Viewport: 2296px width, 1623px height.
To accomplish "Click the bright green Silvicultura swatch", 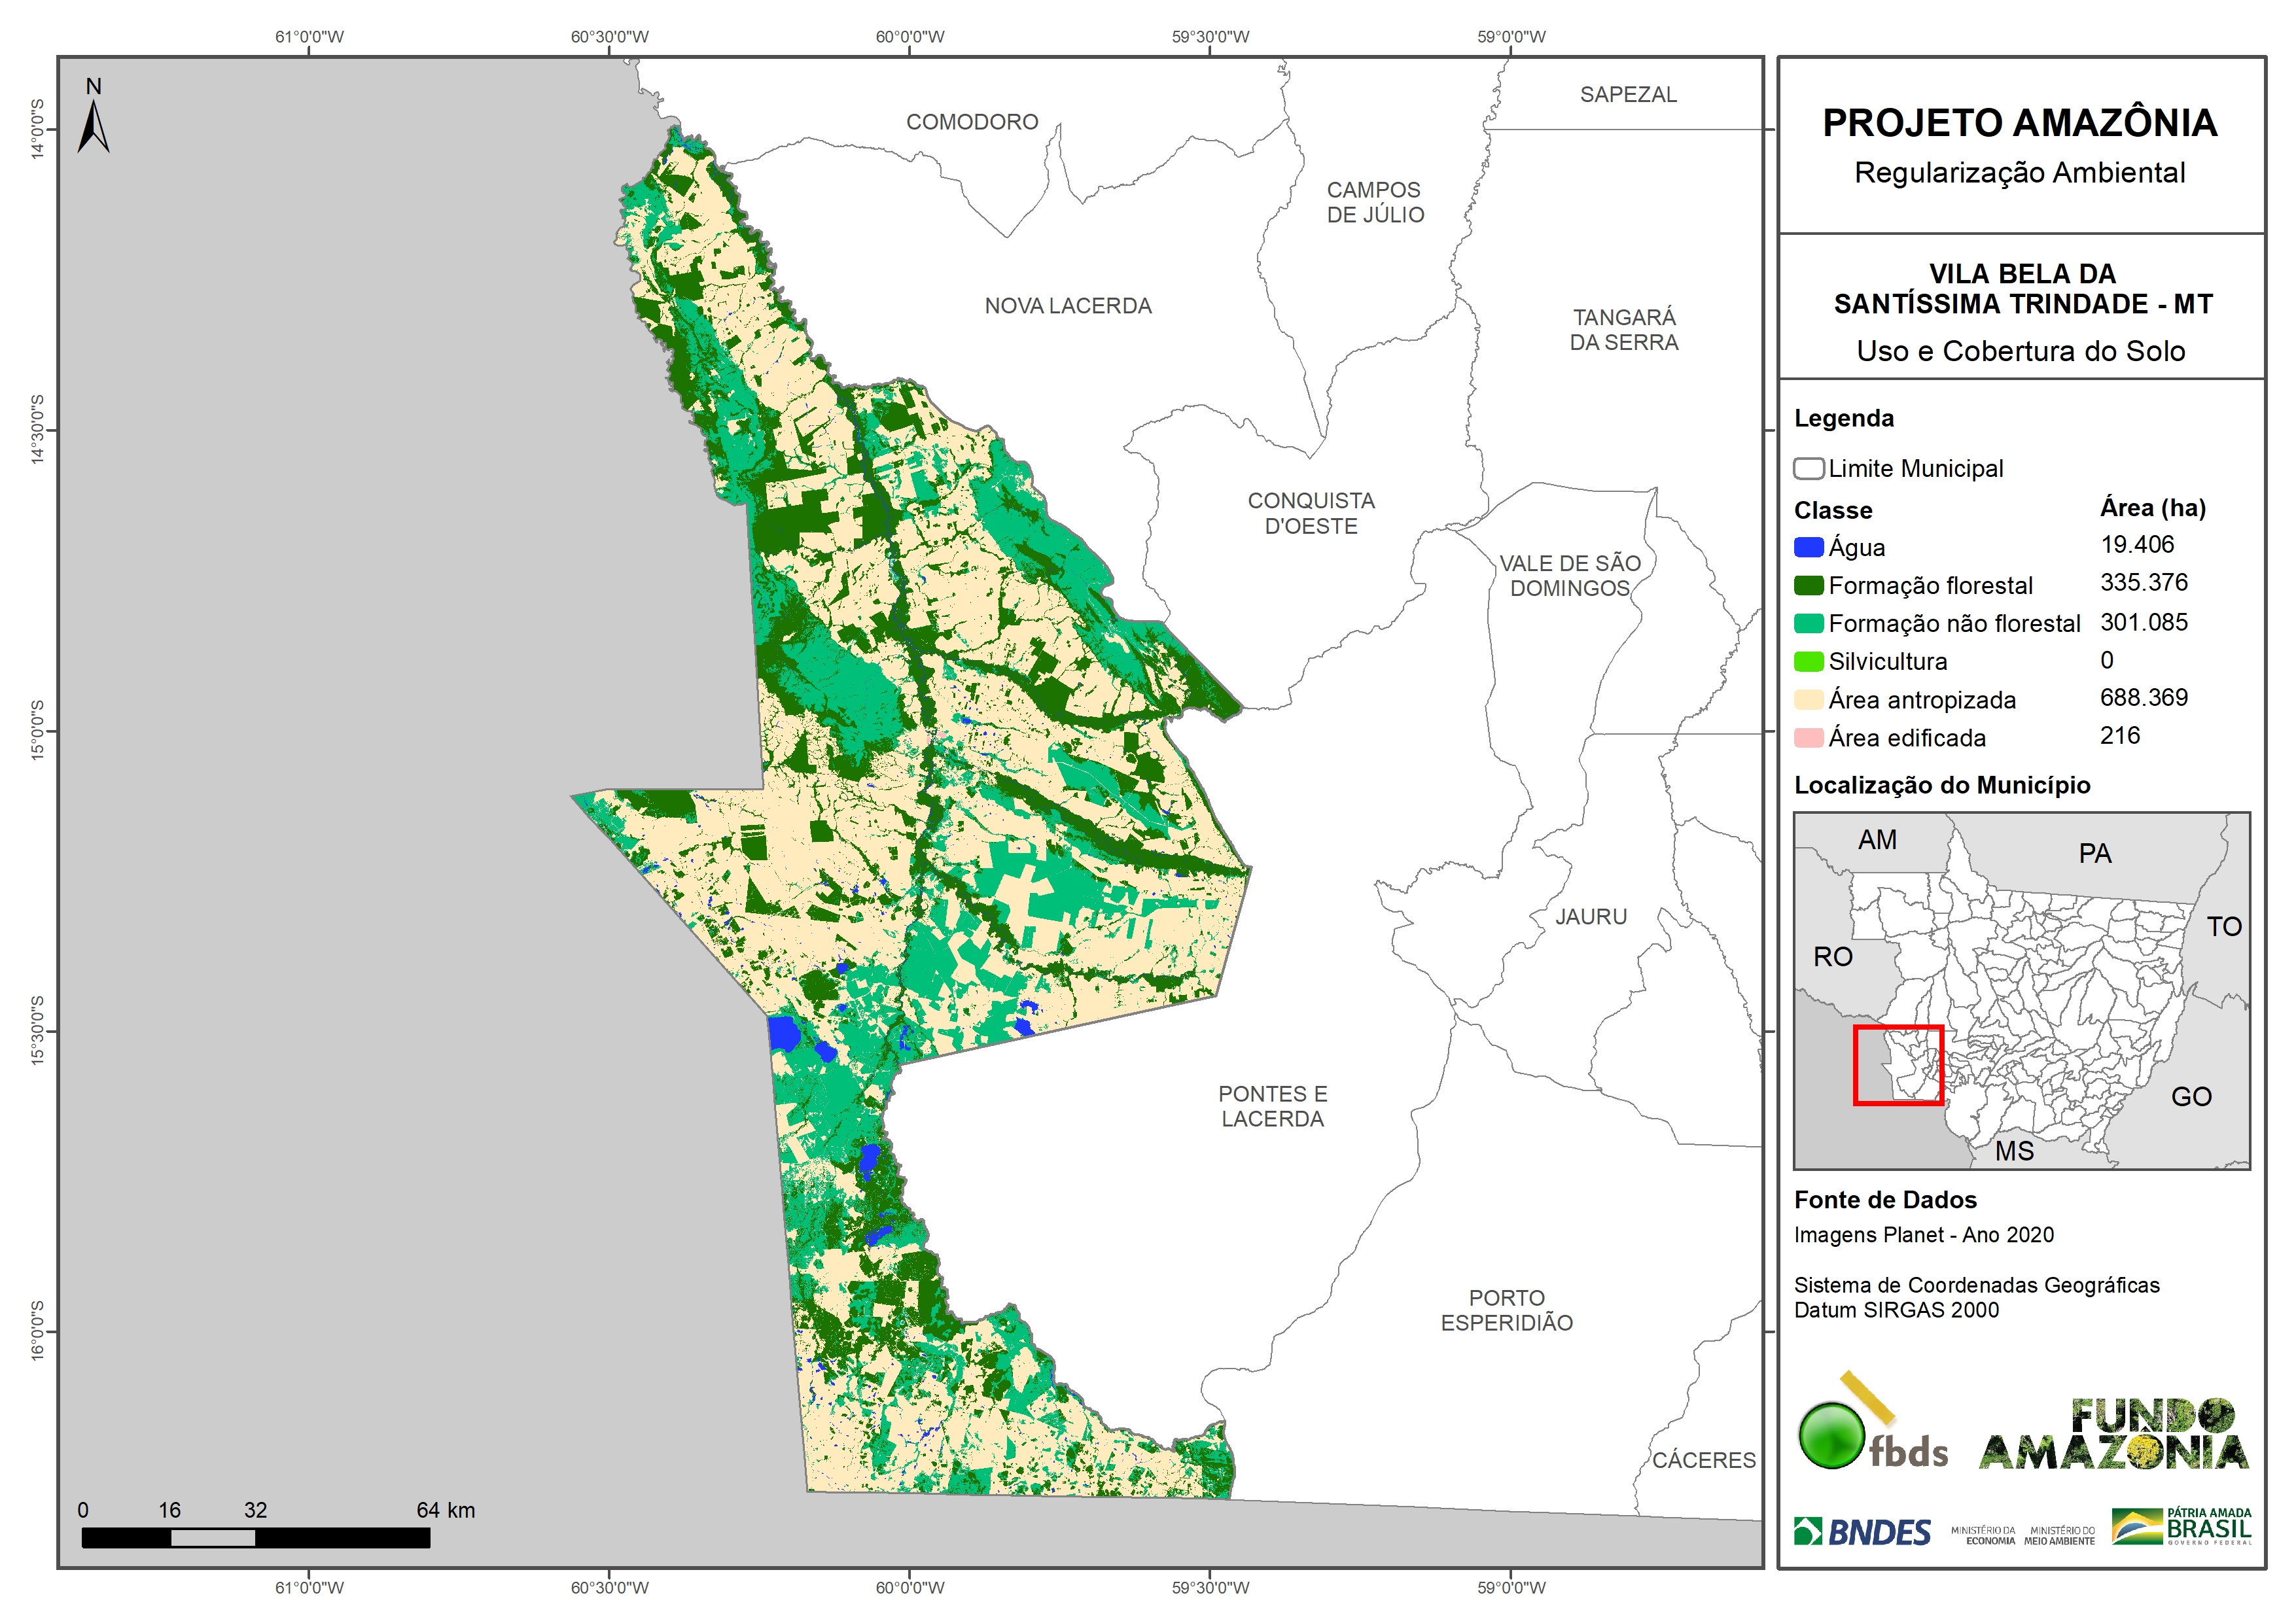I will point(1808,661).
